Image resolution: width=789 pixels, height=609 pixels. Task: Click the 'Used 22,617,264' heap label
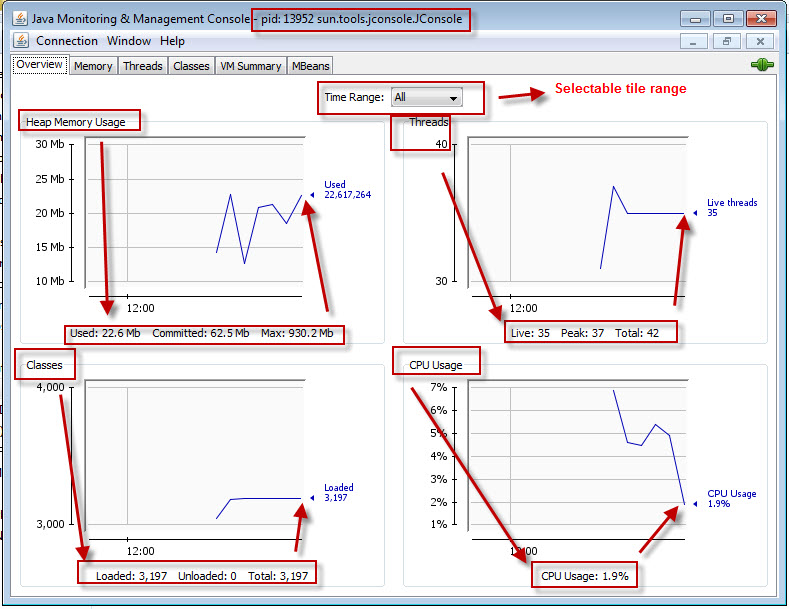tap(347, 190)
